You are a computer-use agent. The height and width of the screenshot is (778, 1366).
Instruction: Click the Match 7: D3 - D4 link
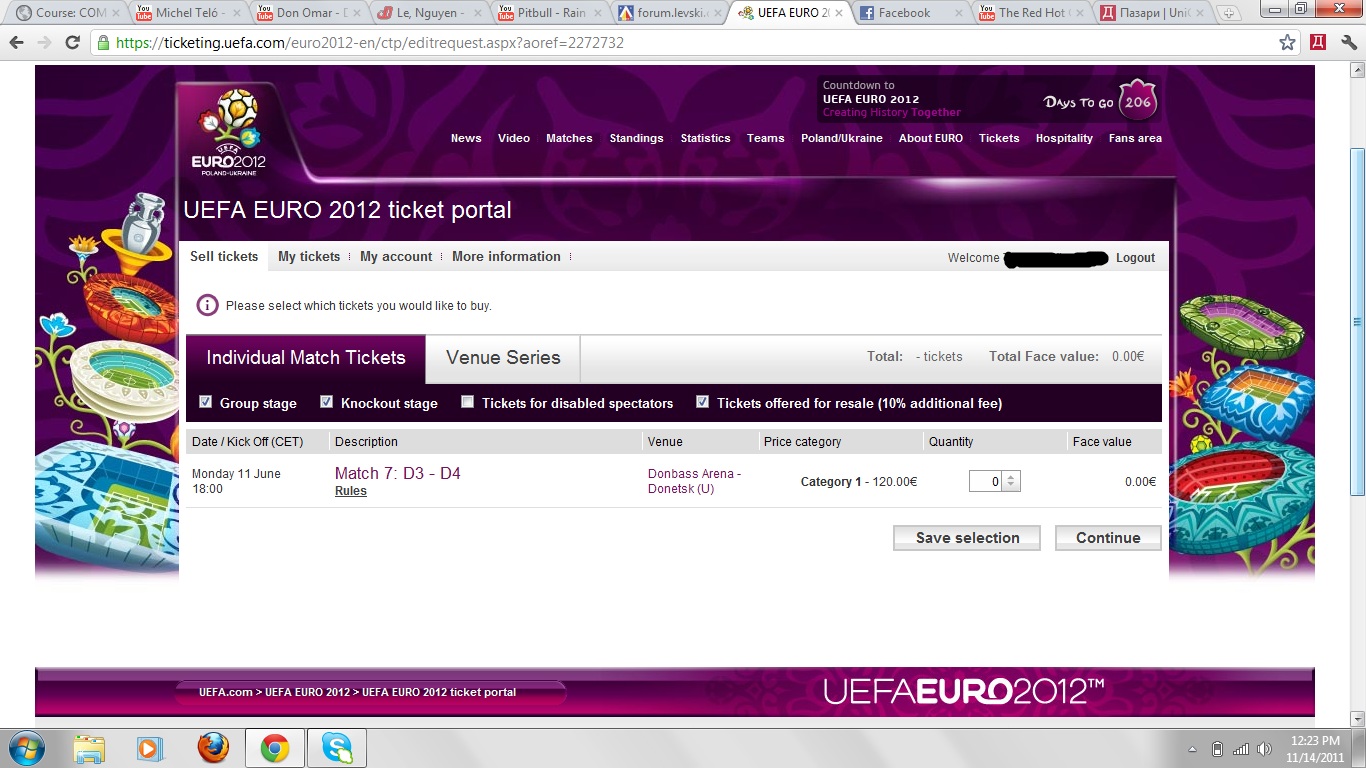(x=398, y=473)
